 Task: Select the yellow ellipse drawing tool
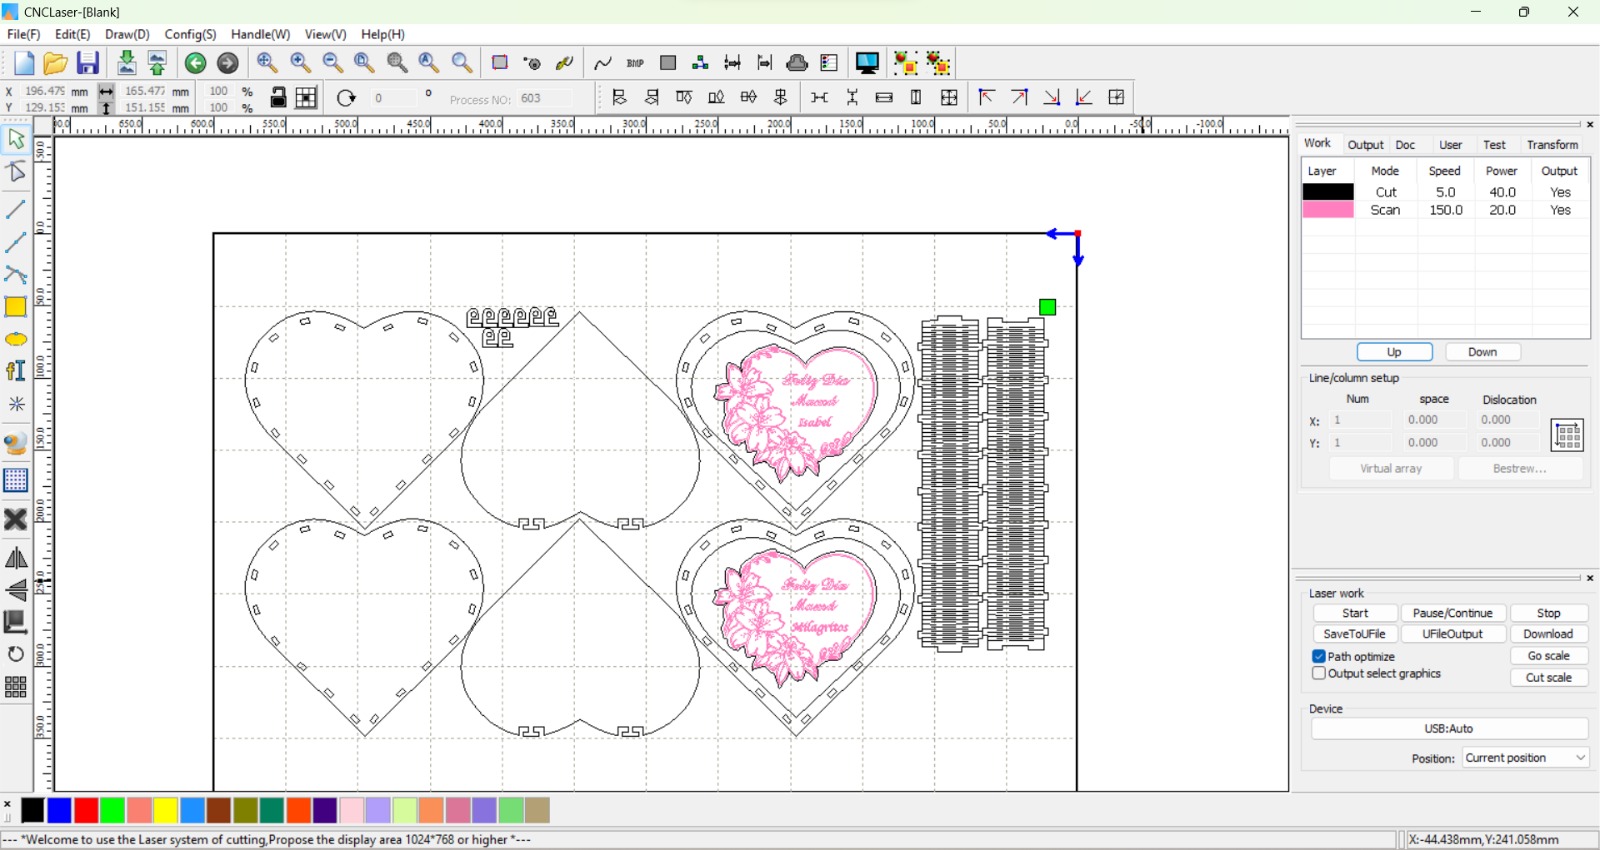pos(16,340)
